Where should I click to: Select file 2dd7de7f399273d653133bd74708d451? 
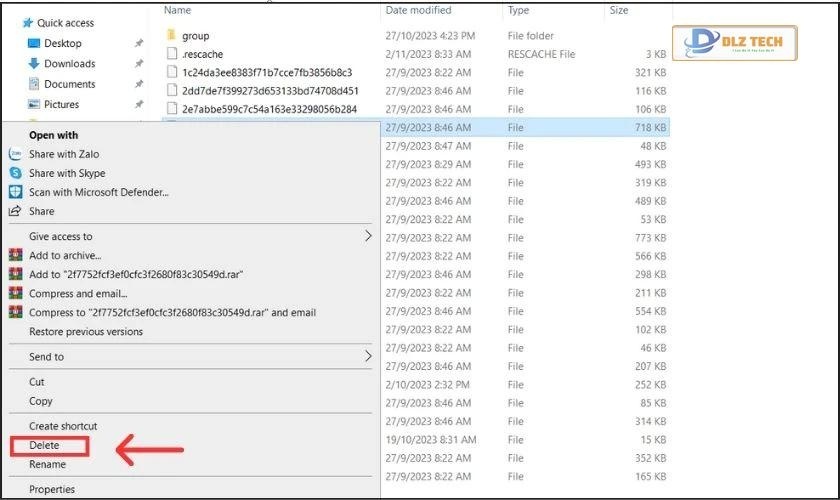click(271, 91)
